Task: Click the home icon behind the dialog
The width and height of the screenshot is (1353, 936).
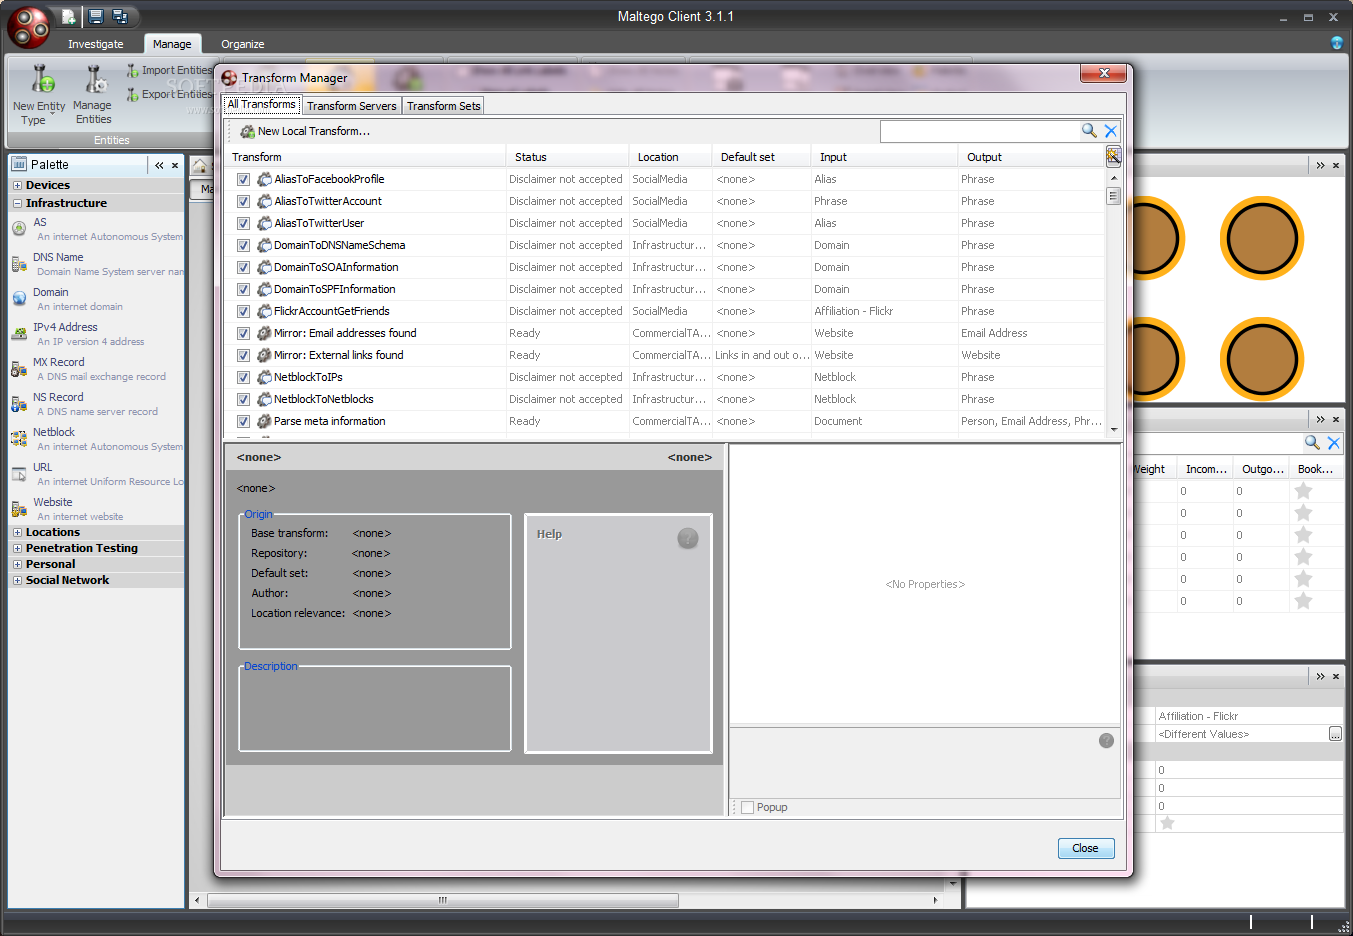Action: click(200, 166)
